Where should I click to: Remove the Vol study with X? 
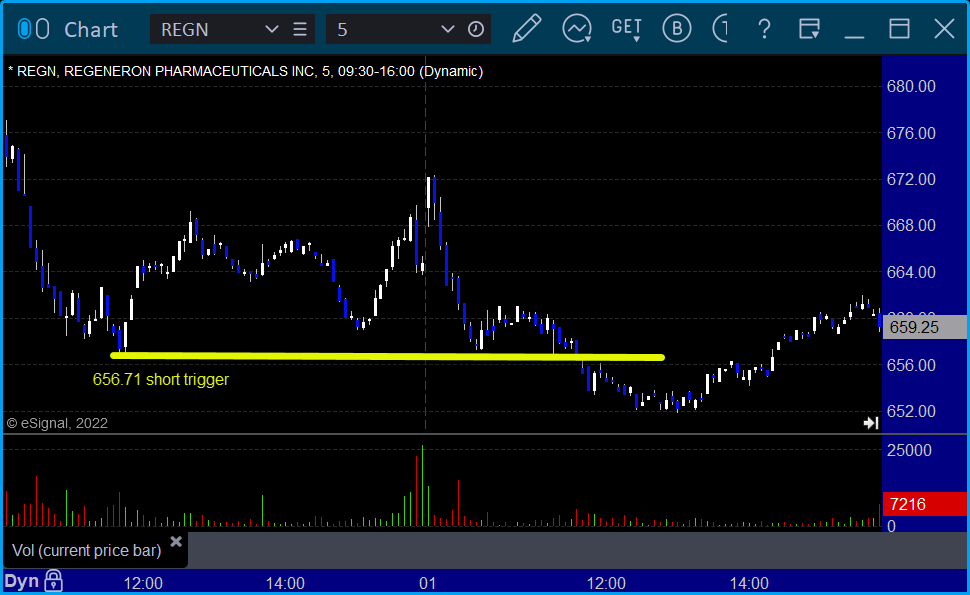[176, 542]
